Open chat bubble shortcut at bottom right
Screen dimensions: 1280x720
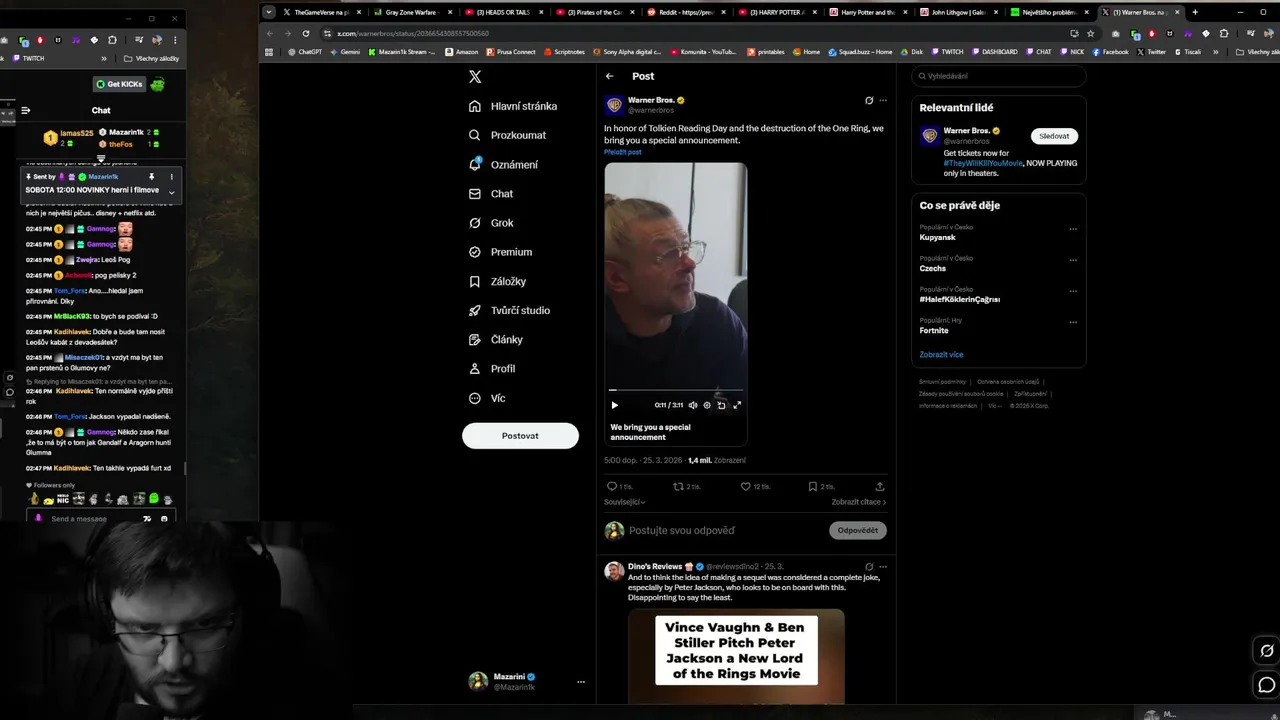tap(1266, 685)
